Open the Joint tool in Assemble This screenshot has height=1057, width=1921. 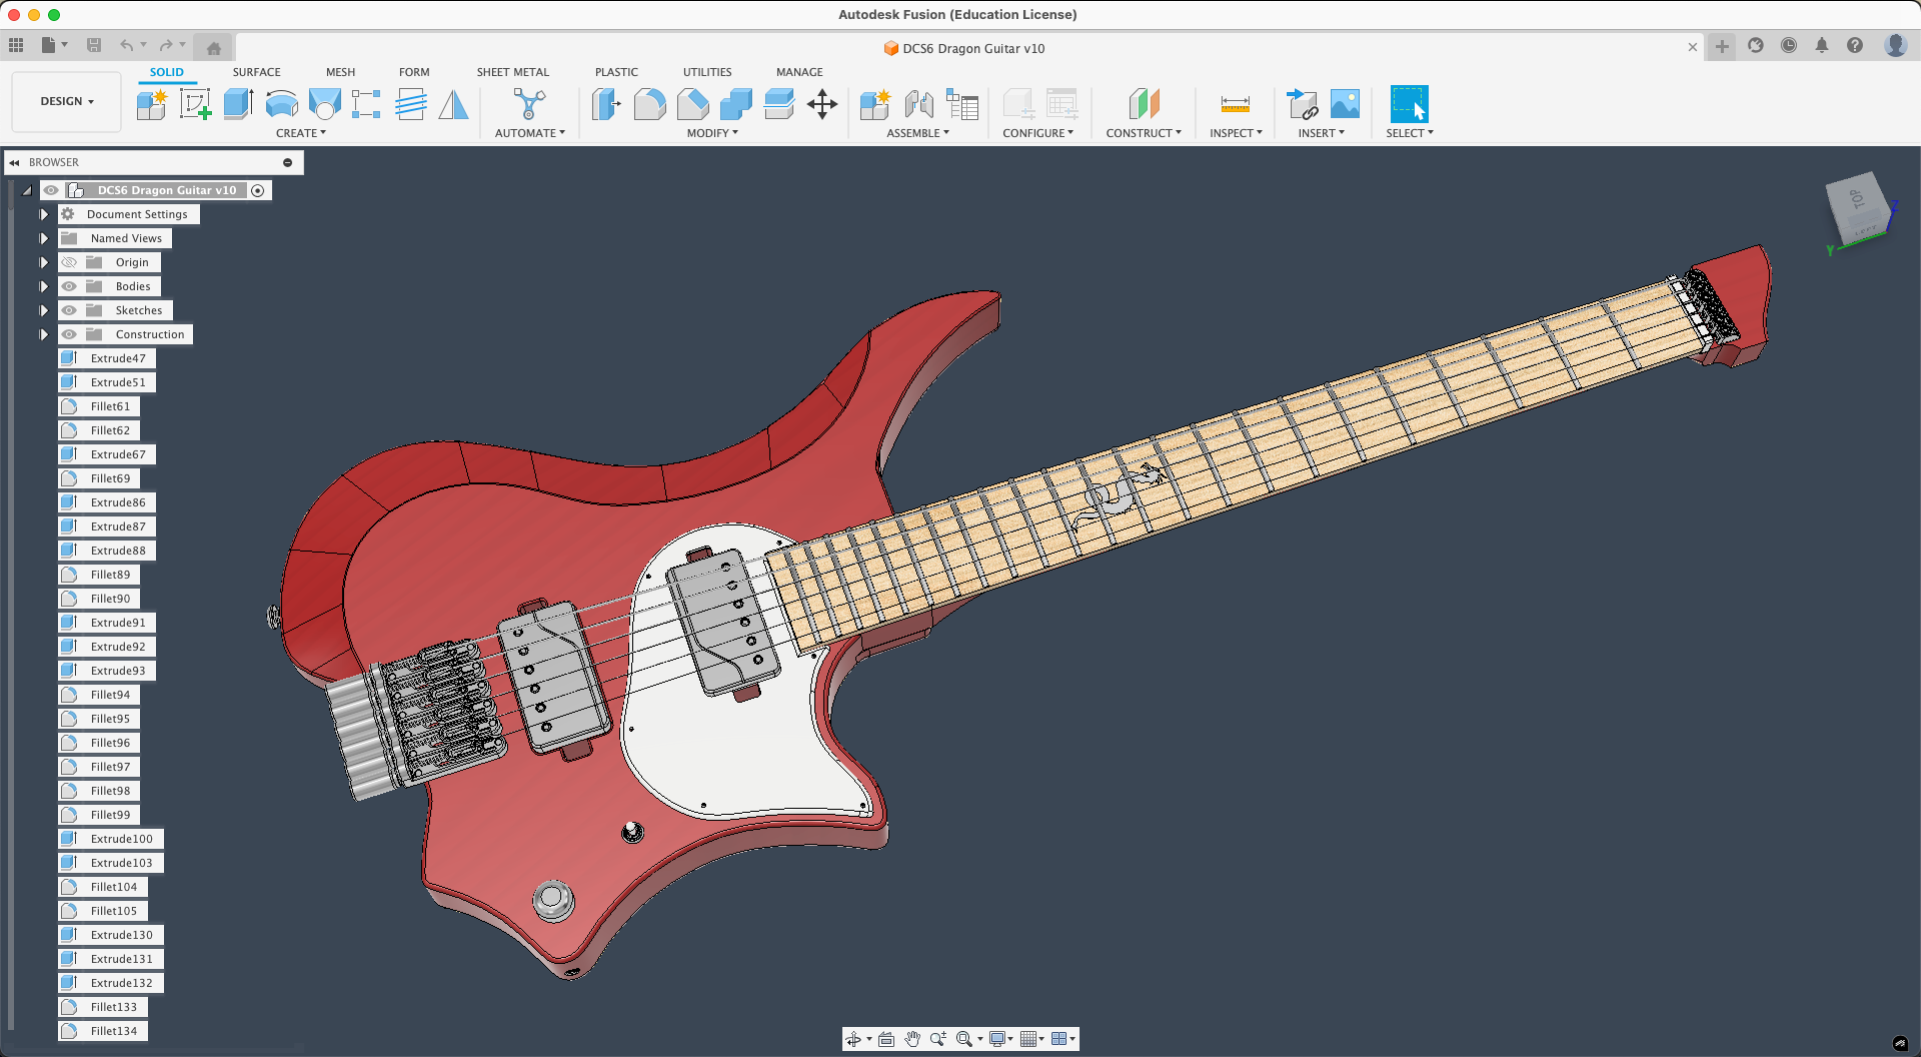point(918,104)
